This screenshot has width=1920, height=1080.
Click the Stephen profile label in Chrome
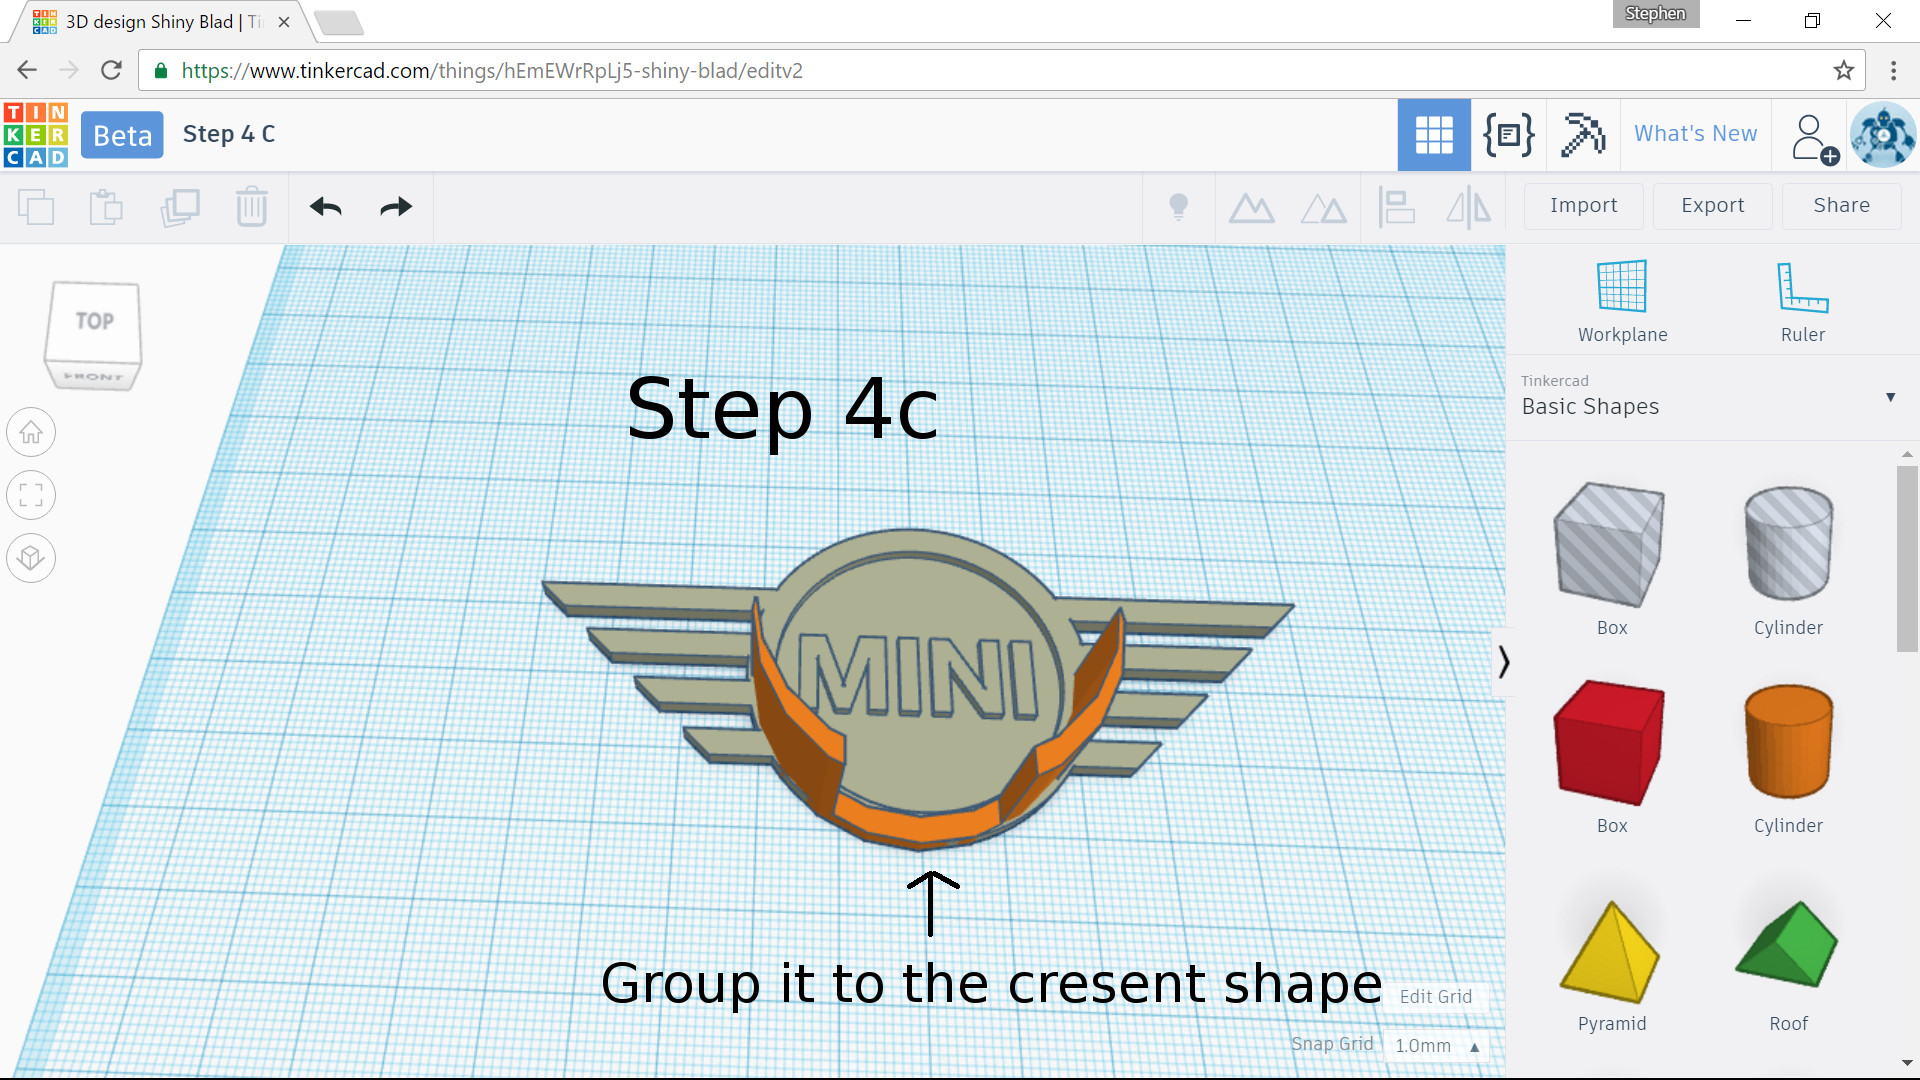coord(1655,13)
